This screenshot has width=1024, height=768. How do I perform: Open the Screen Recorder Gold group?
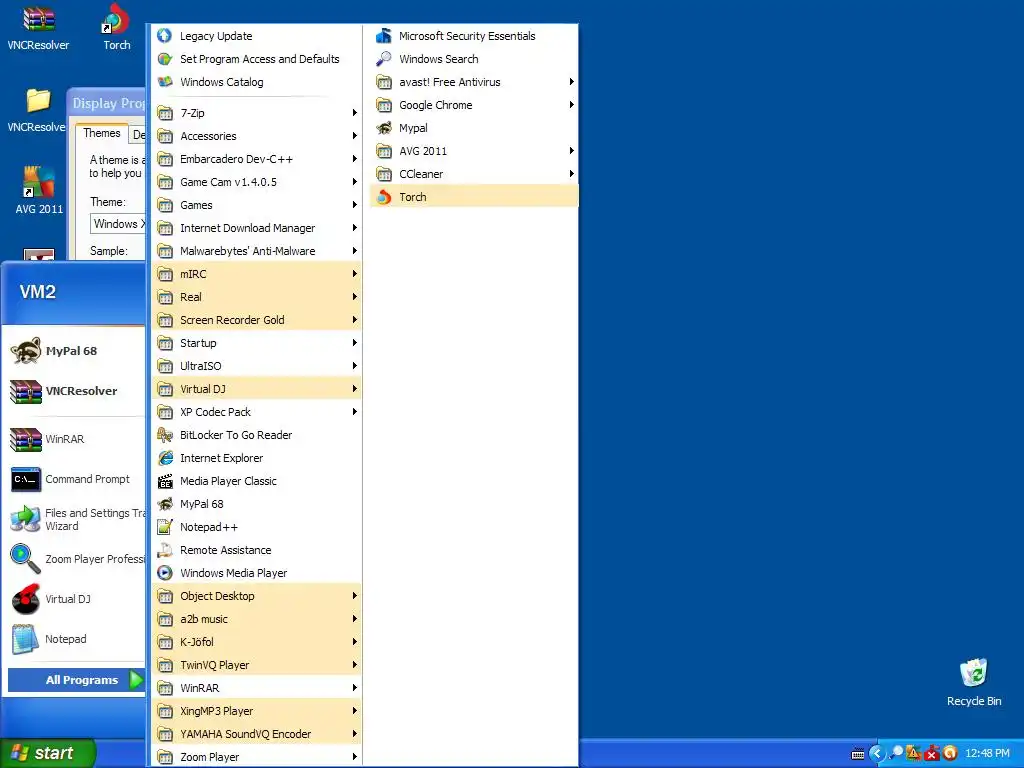click(256, 320)
